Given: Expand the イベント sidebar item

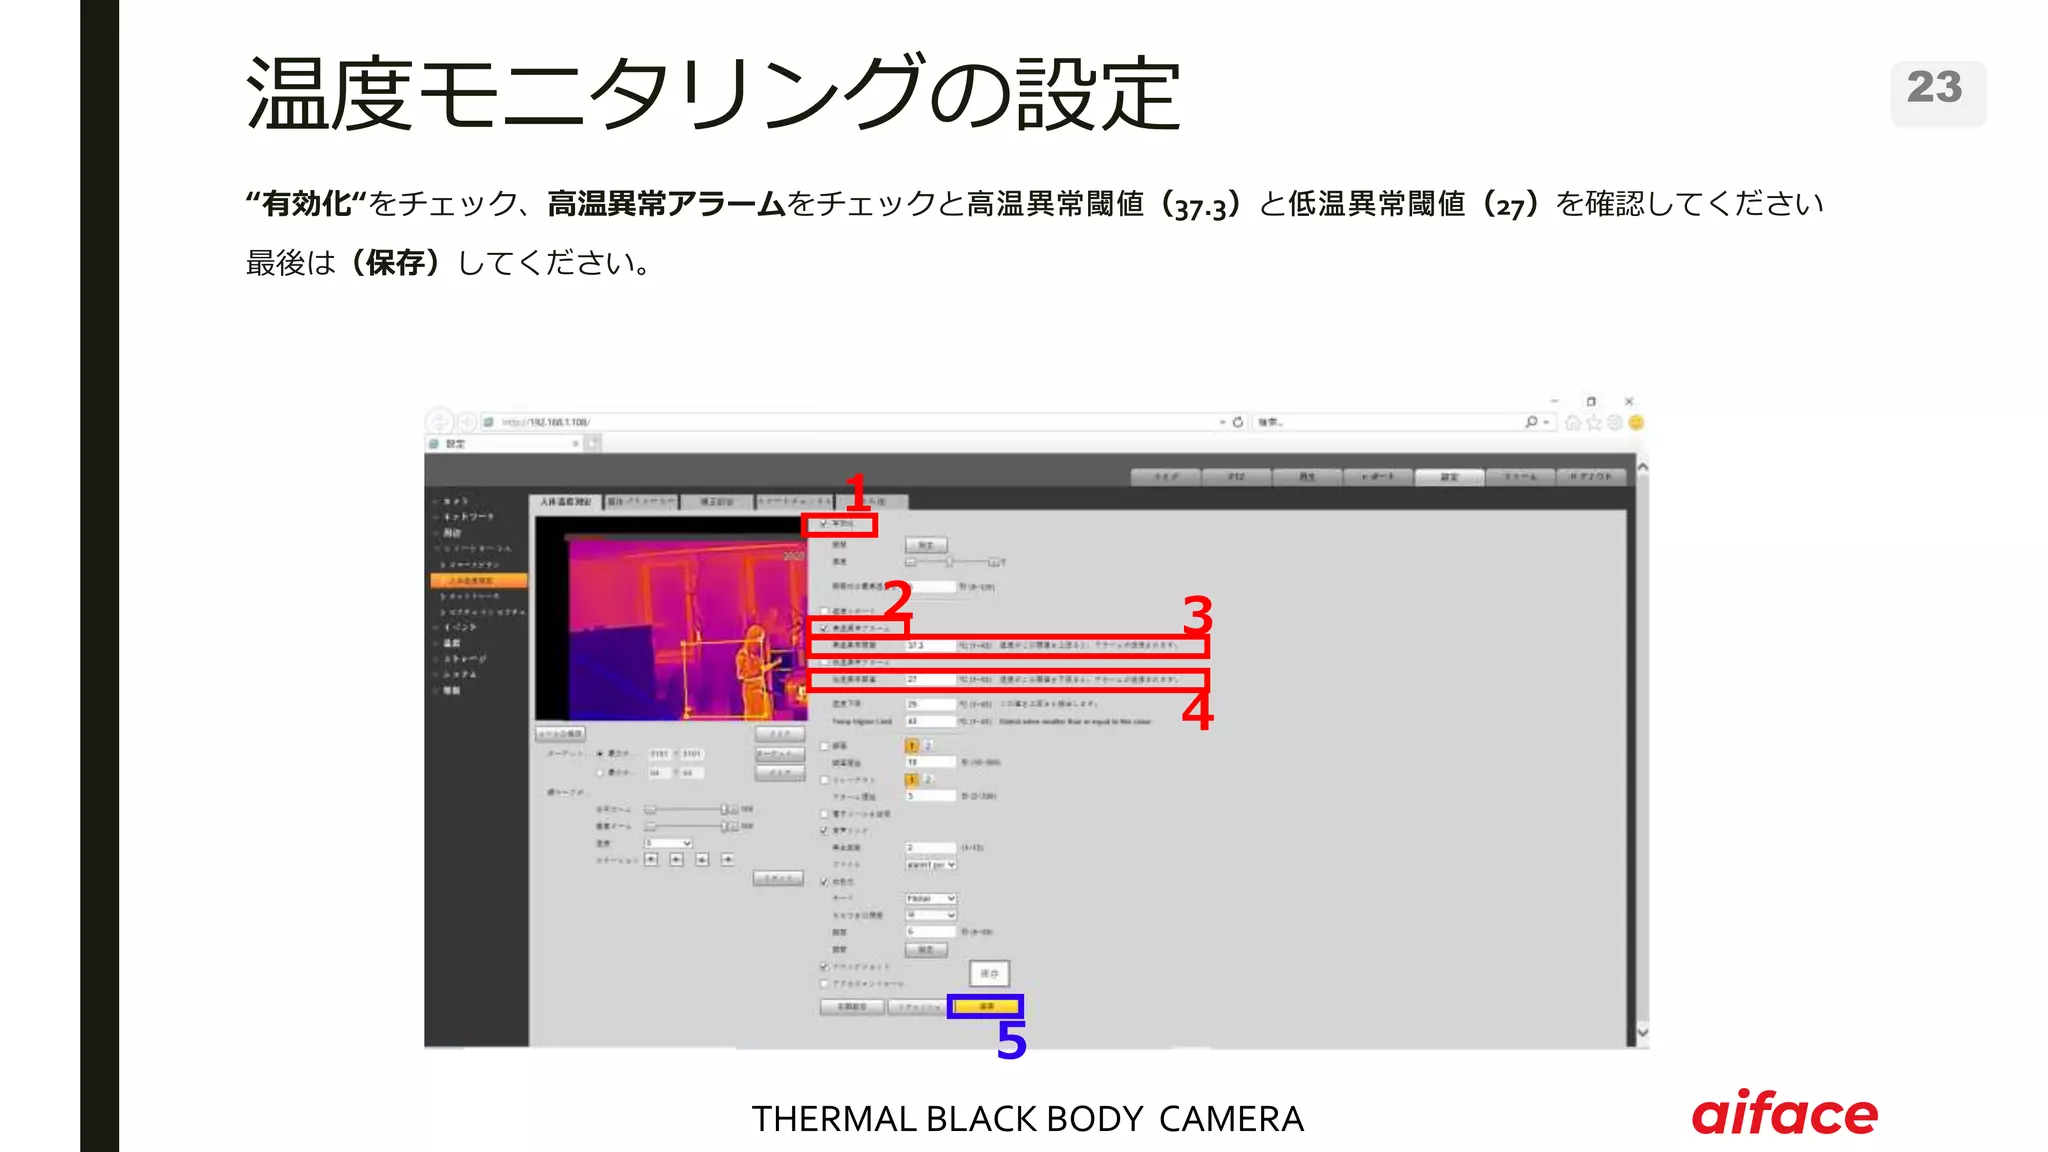Looking at the screenshot, I should tap(460, 627).
